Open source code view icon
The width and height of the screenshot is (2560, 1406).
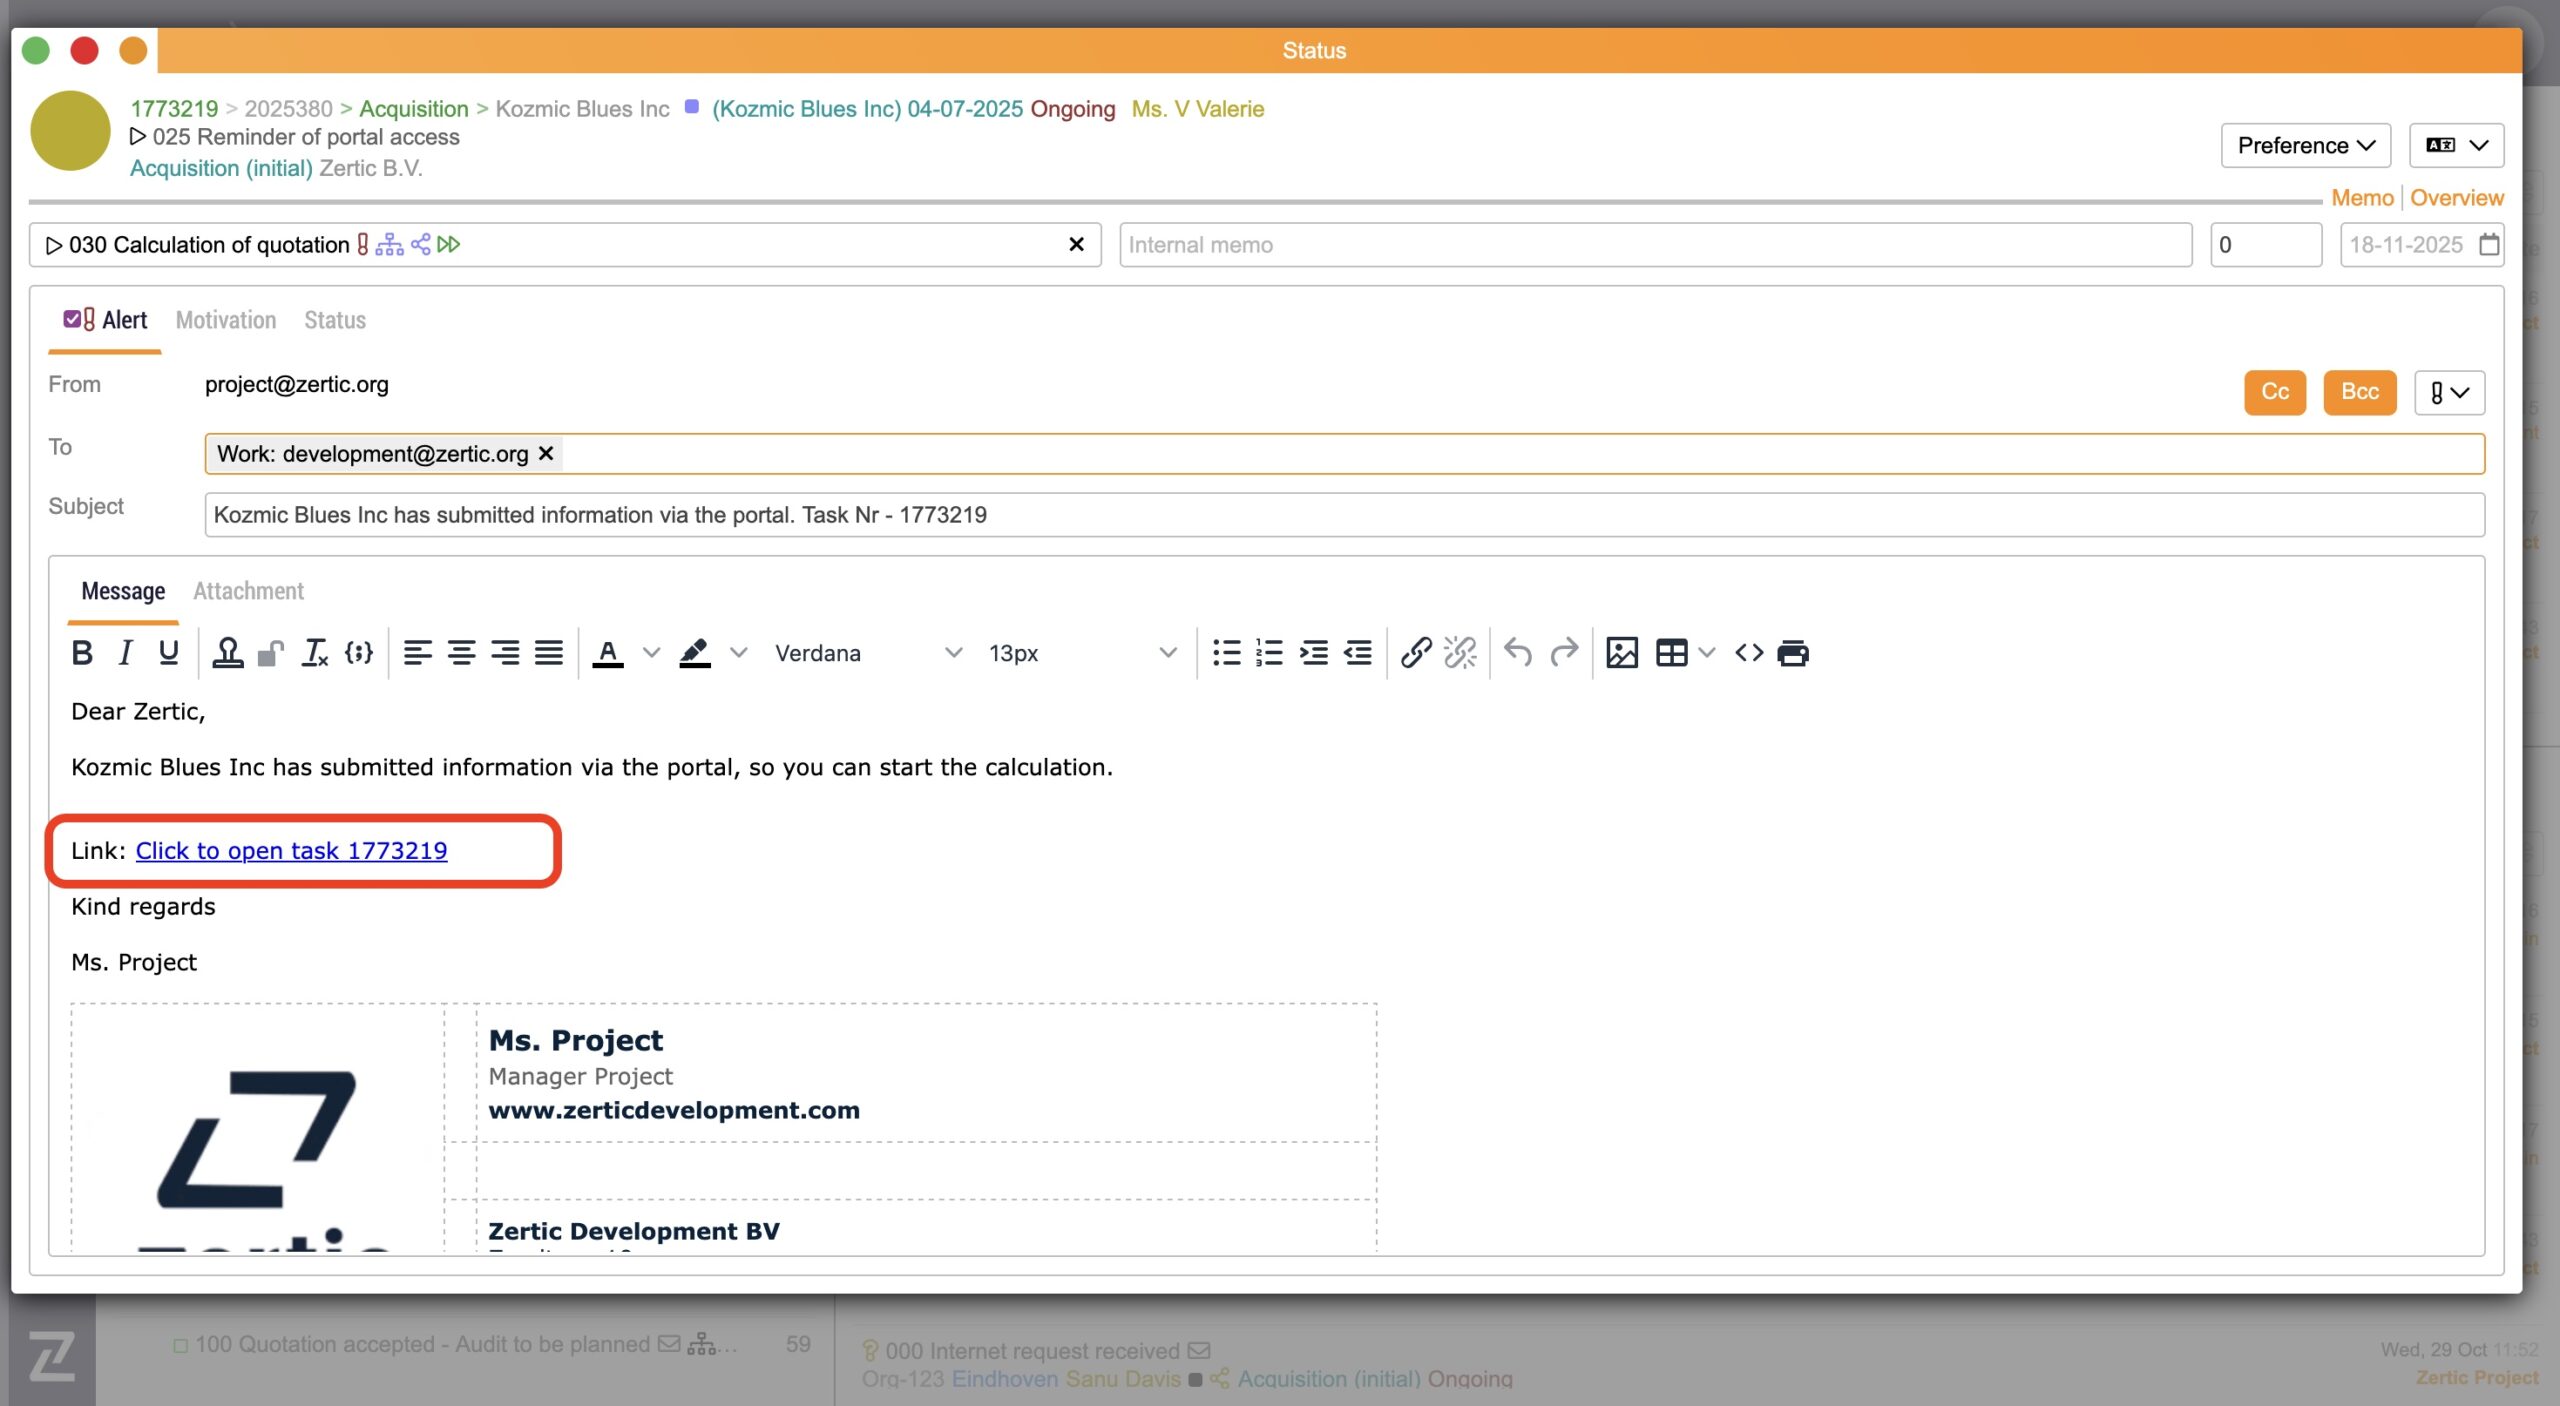(1748, 653)
